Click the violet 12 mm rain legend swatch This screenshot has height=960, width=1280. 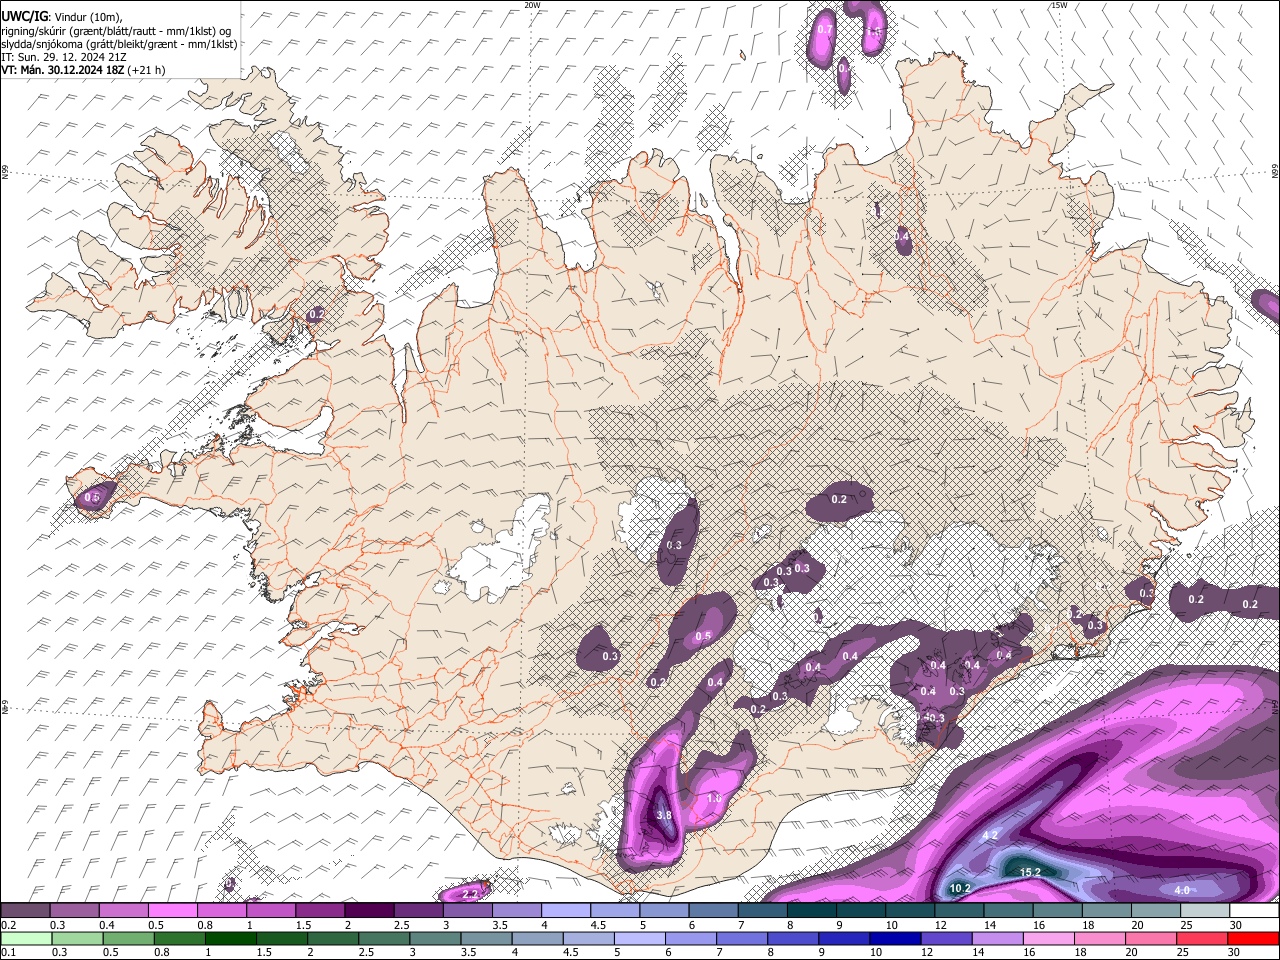(x=945, y=938)
